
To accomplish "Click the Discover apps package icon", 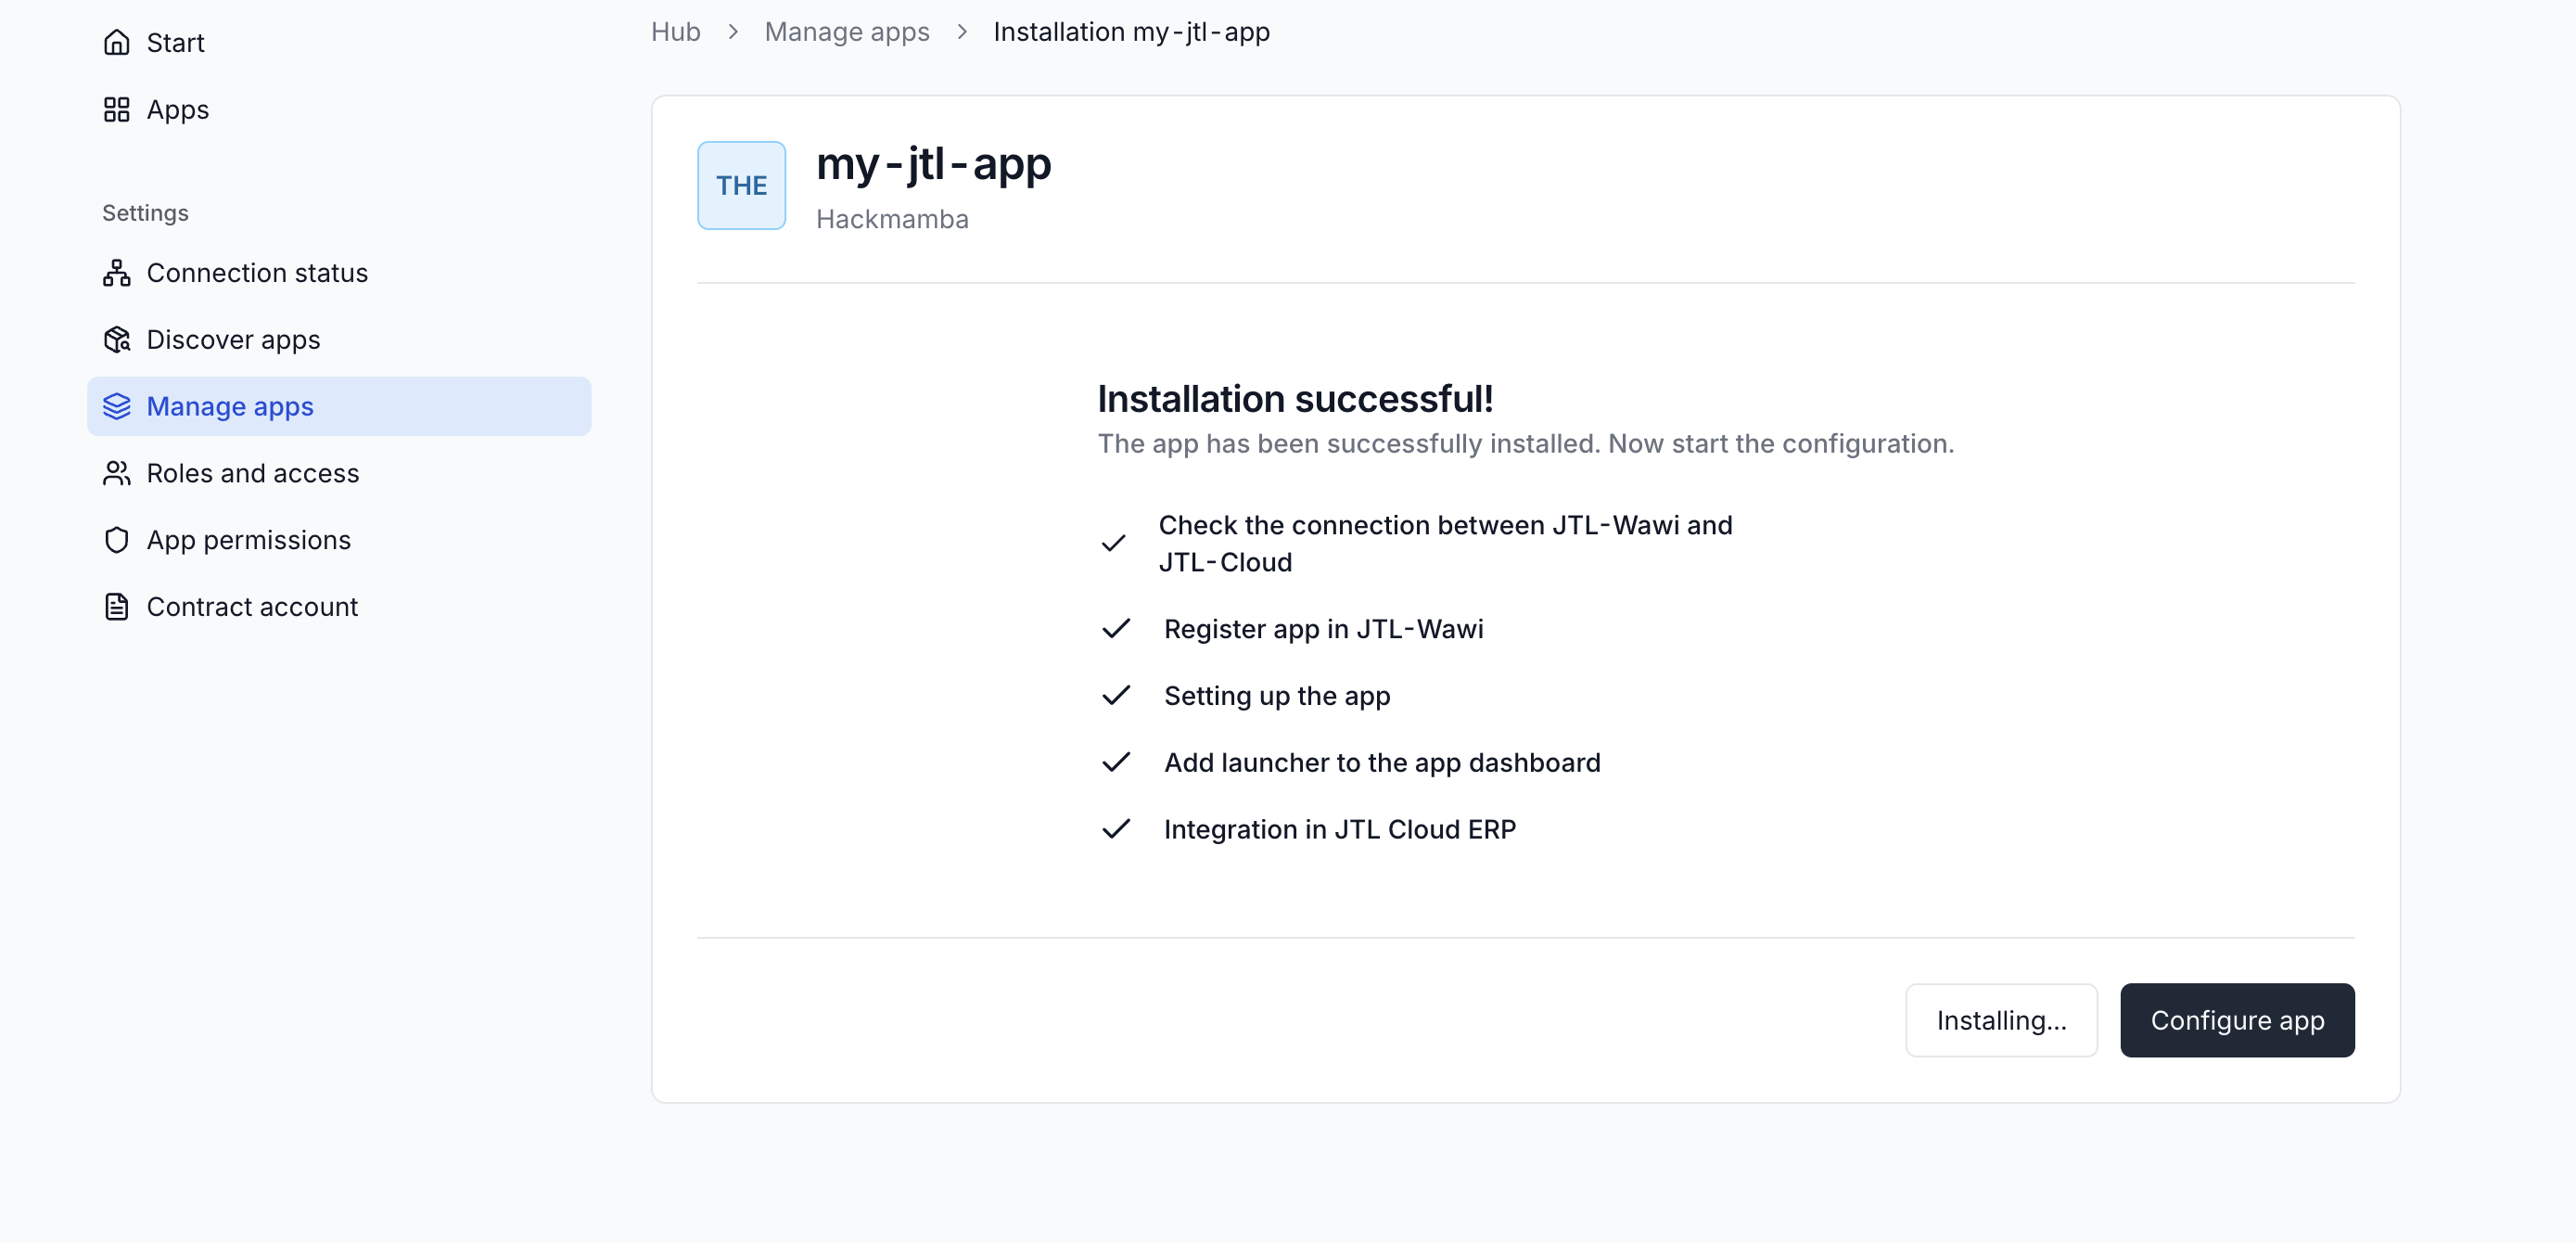I will [x=117, y=340].
